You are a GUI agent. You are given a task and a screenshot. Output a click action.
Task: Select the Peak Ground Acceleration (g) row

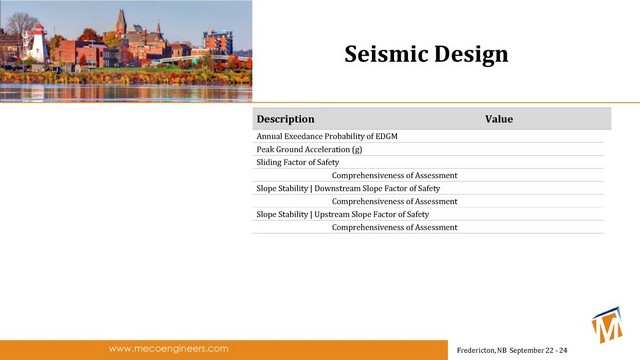(x=428, y=149)
